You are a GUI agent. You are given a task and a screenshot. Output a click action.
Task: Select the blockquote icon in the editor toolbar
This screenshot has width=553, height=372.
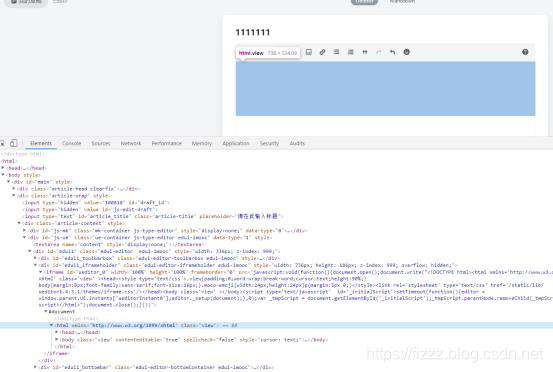pyautogui.click(x=365, y=52)
